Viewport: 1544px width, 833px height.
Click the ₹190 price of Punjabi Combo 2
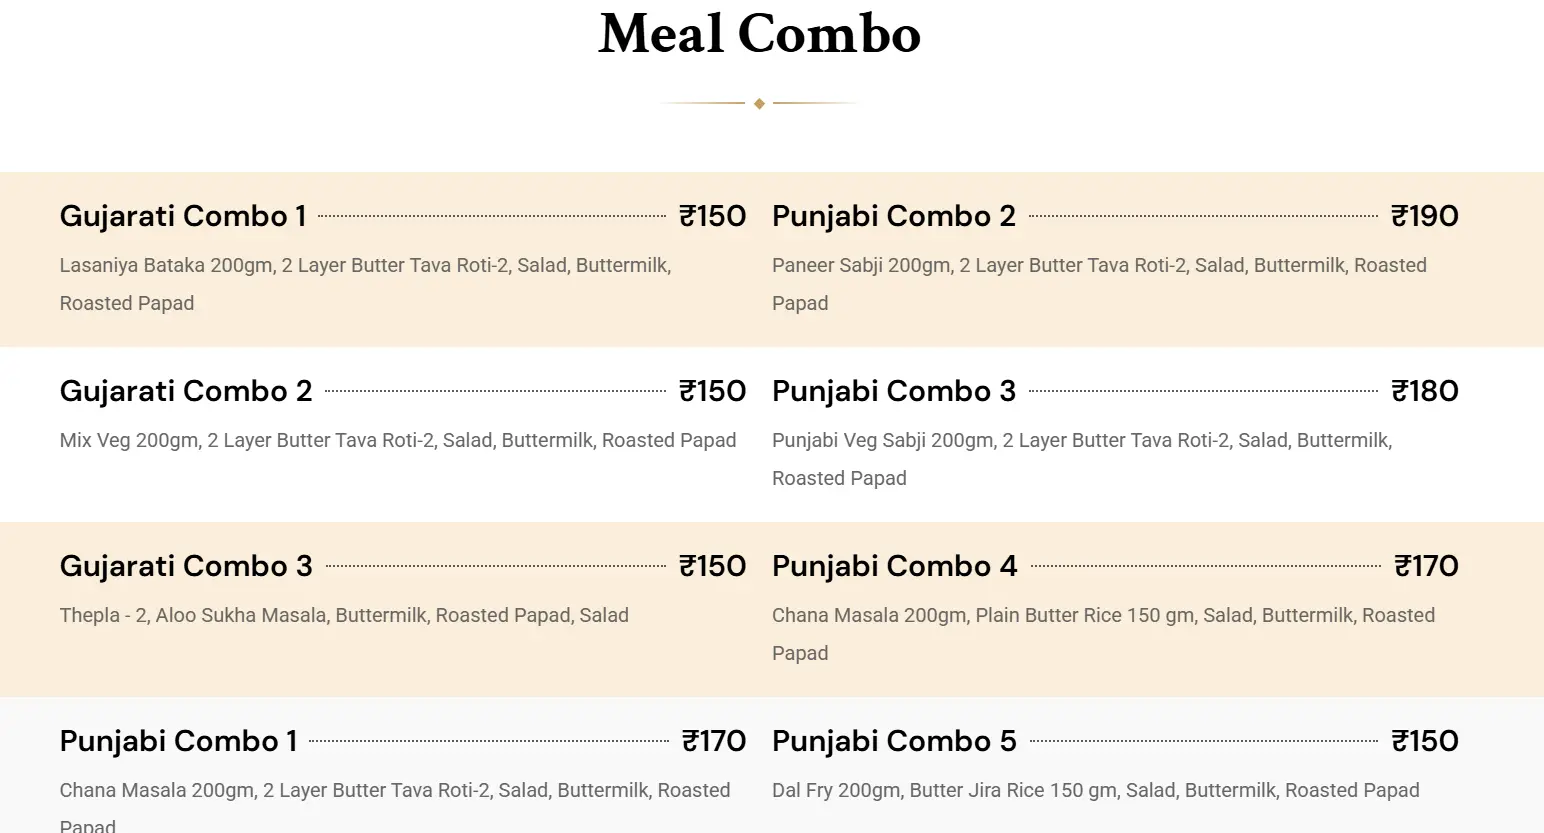point(1425,216)
